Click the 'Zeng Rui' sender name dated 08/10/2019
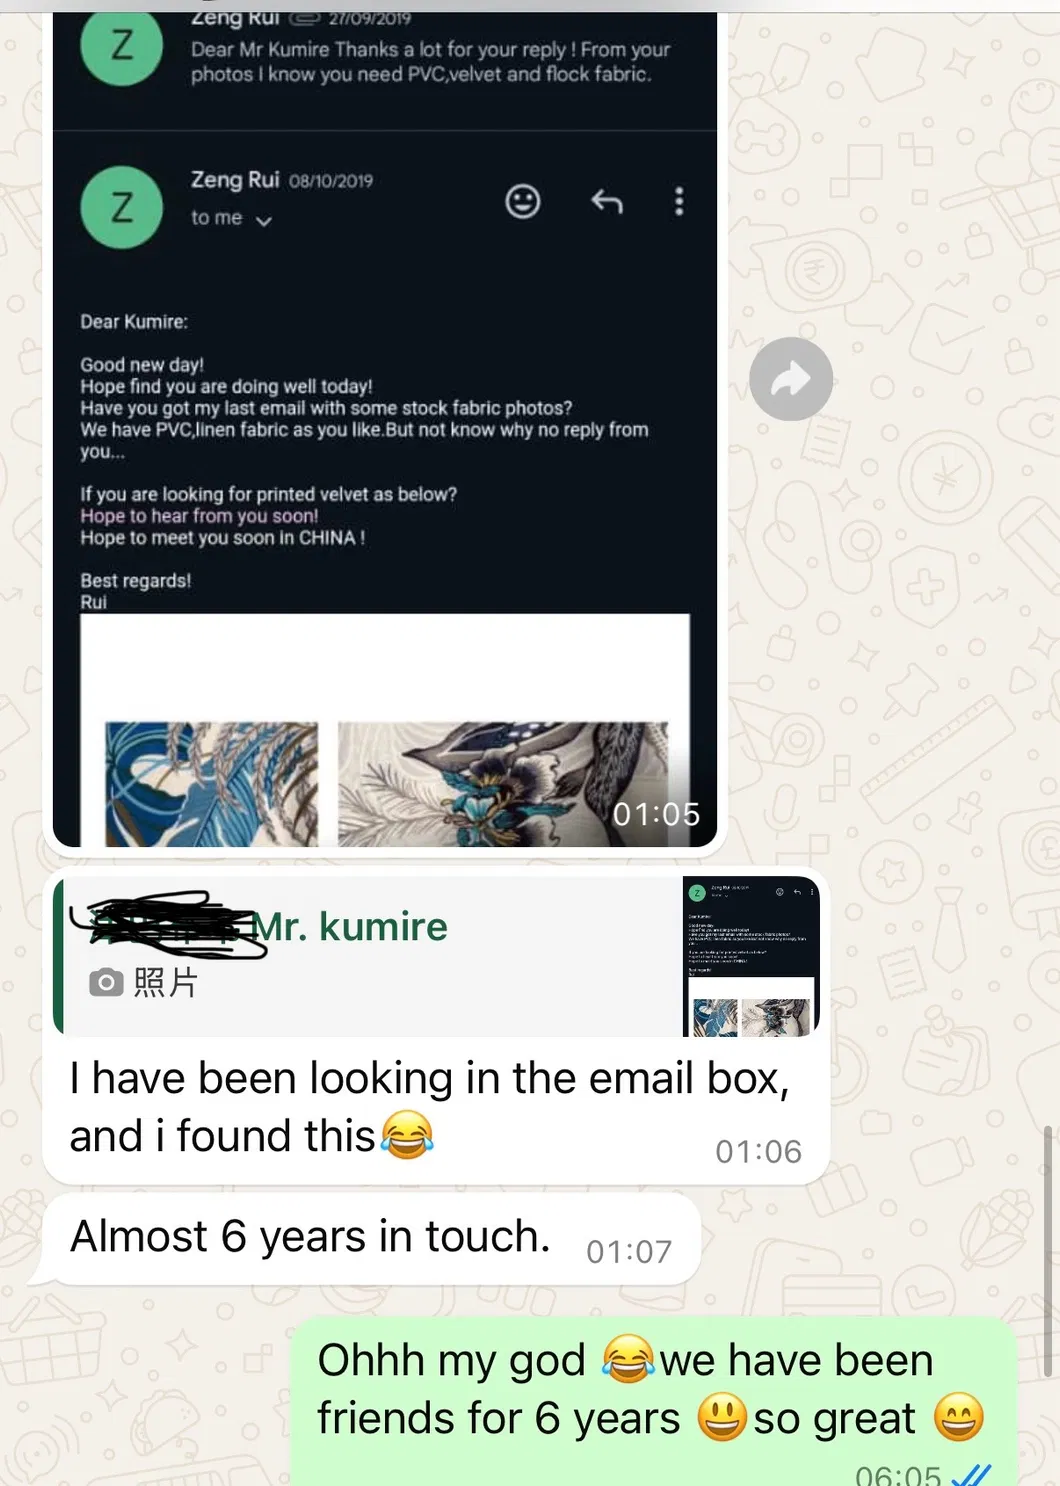 tap(235, 180)
